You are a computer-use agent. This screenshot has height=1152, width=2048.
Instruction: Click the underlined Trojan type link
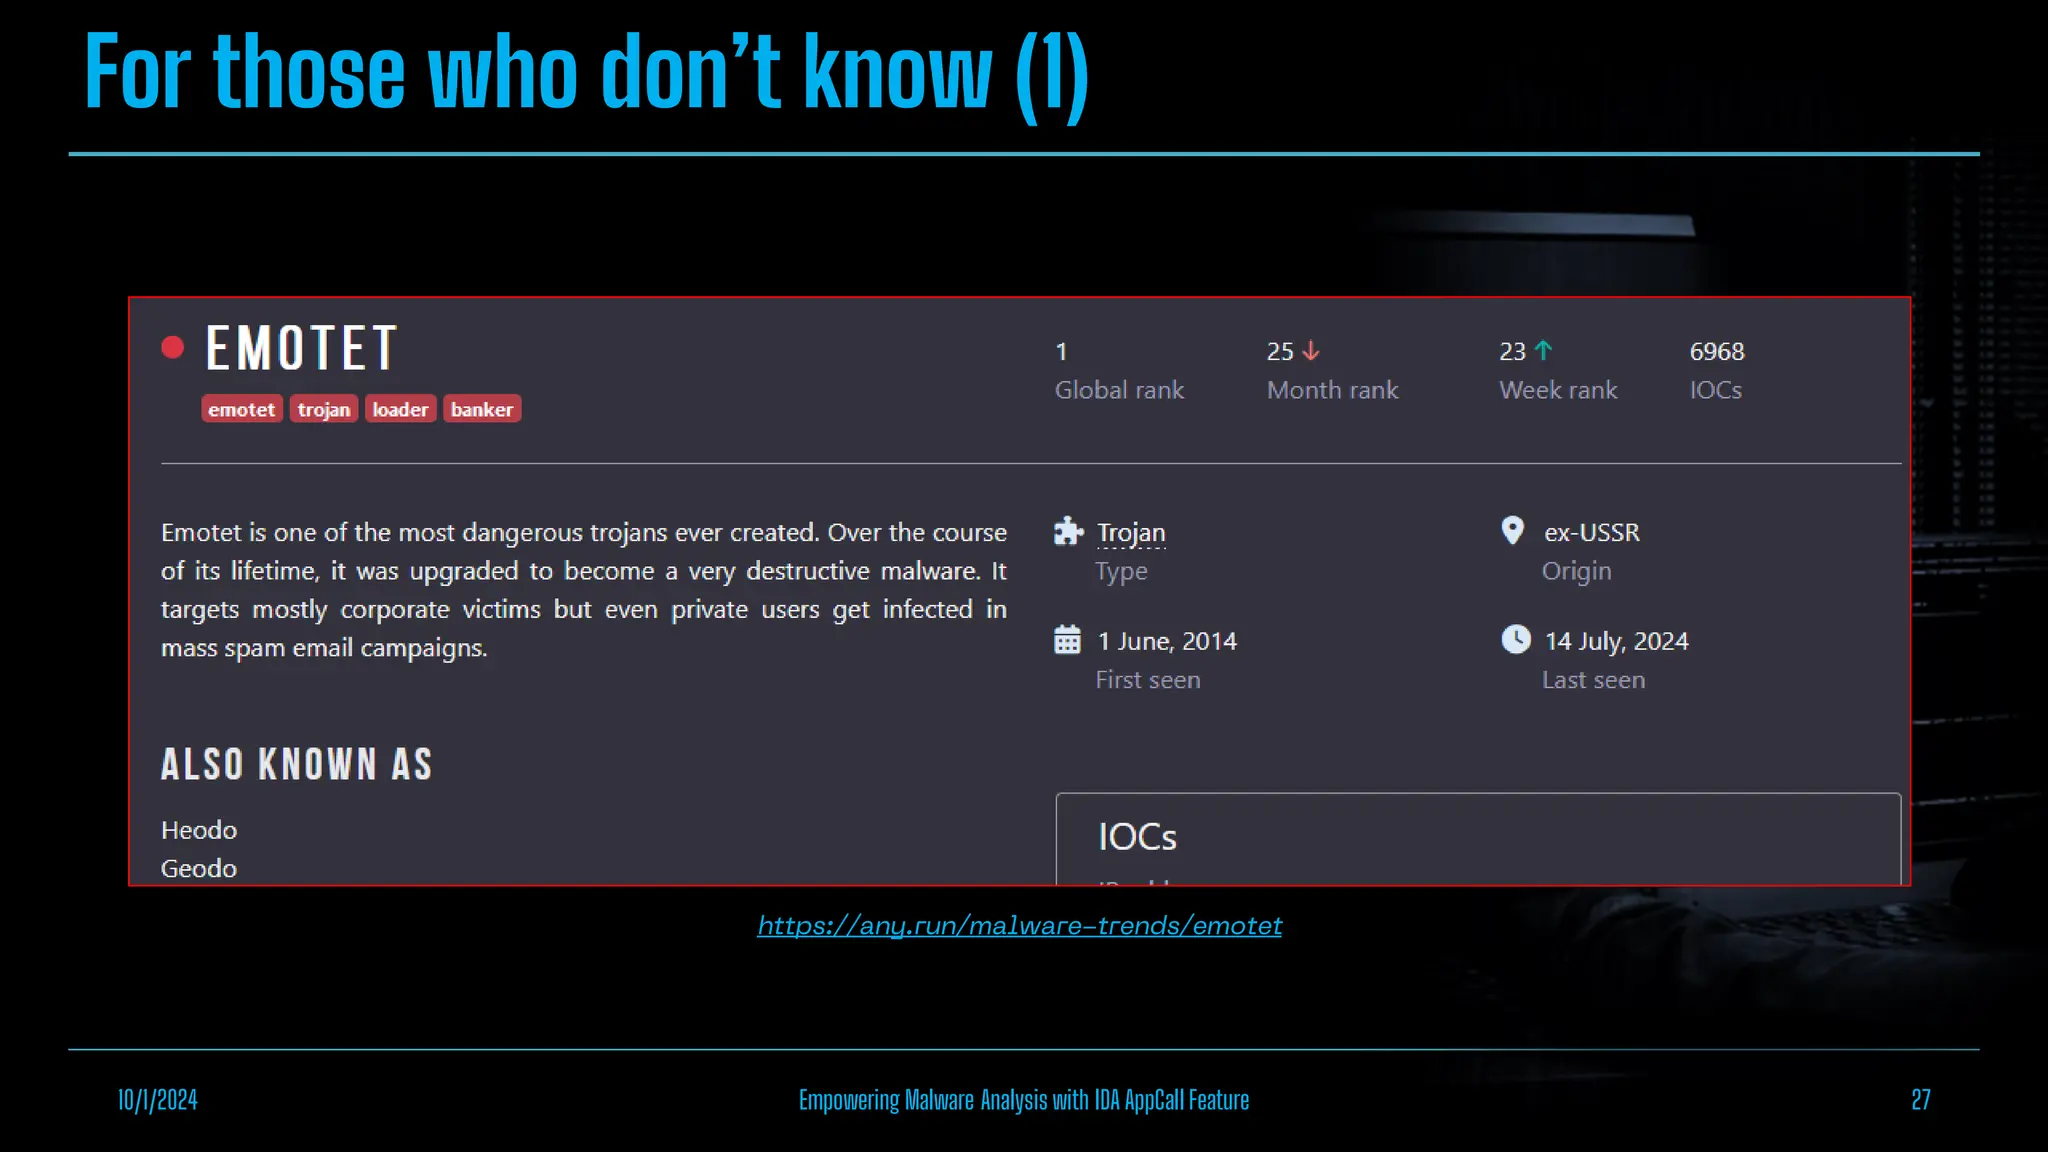tap(1131, 532)
